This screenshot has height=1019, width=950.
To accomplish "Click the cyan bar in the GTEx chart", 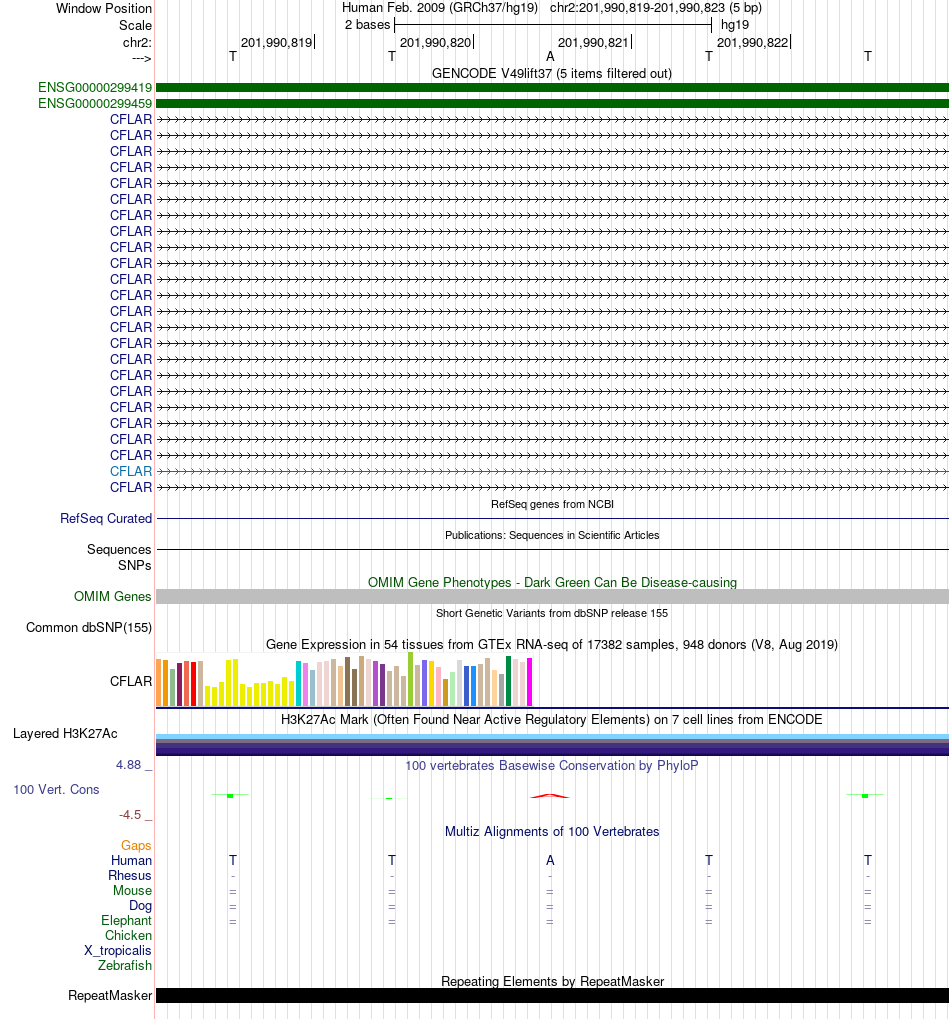I will pyautogui.click(x=298, y=684).
